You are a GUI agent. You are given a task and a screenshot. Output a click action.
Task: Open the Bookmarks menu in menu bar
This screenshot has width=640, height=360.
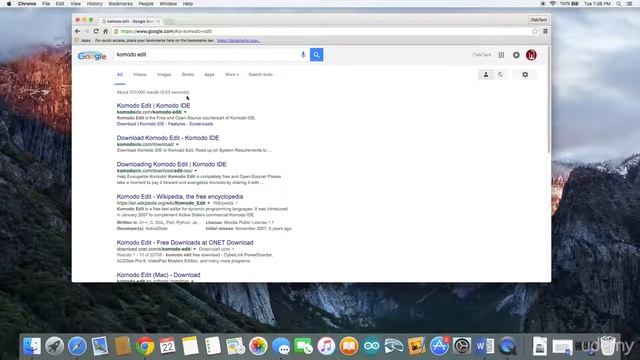point(120,4)
